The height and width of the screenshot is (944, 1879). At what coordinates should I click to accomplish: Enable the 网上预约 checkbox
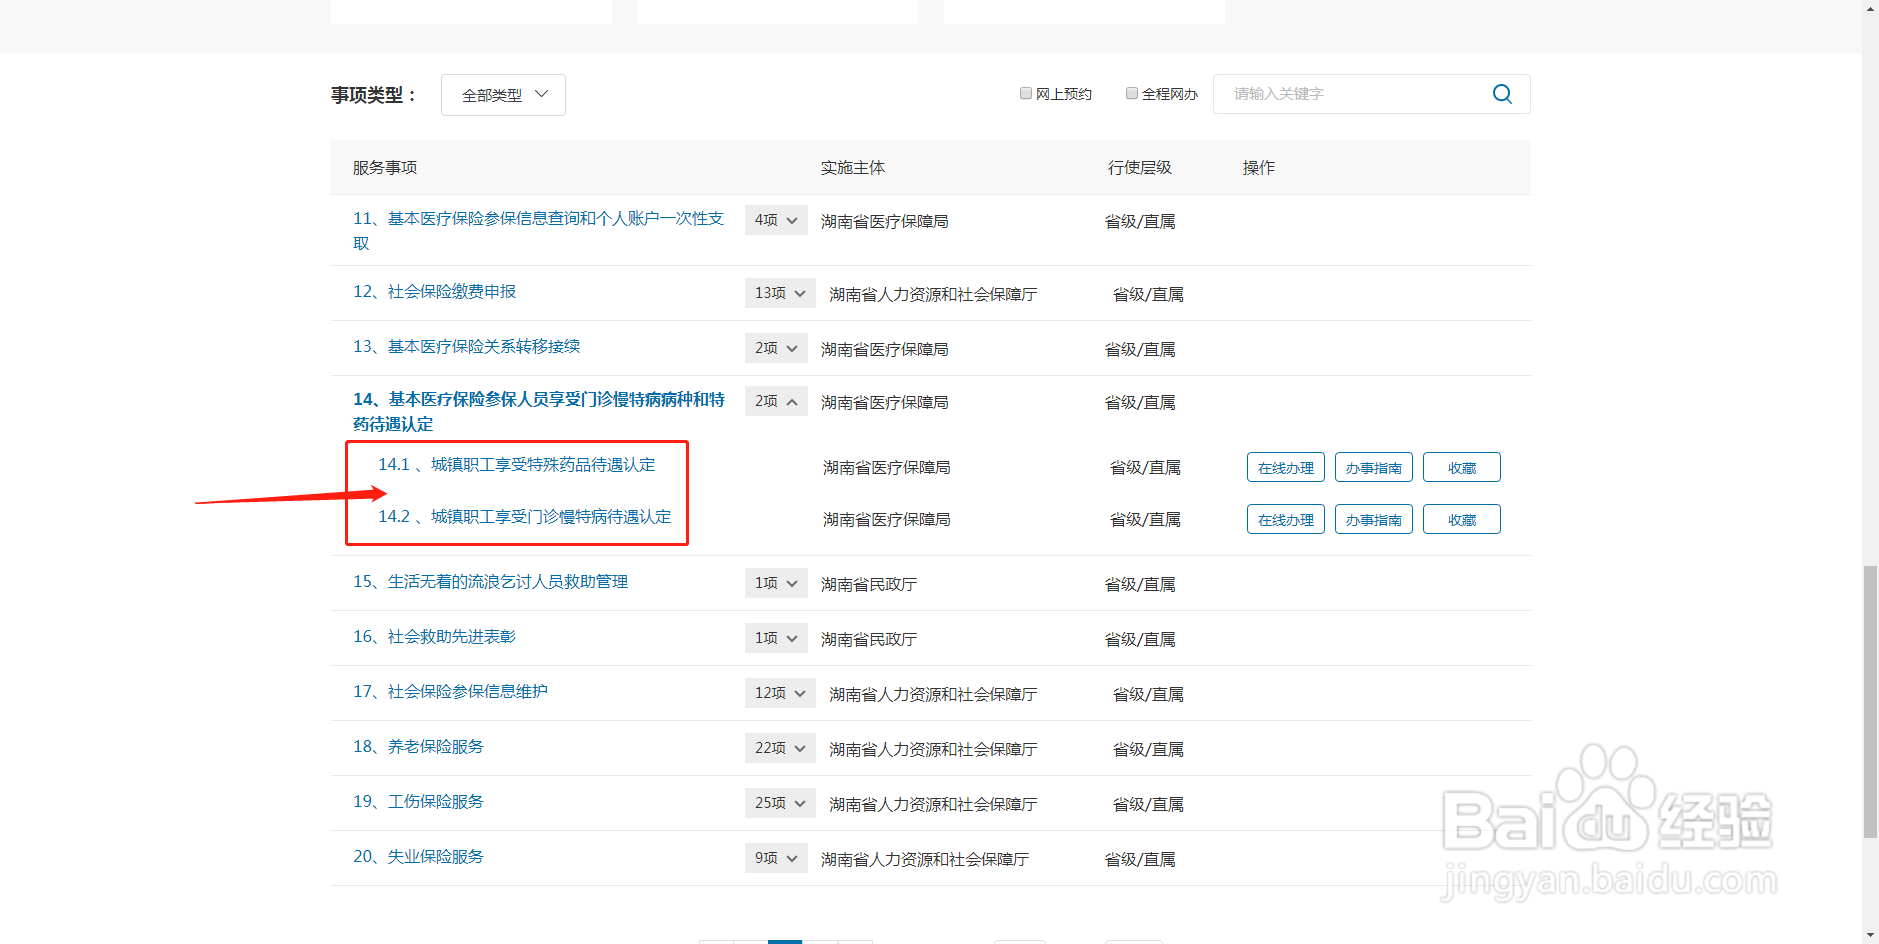click(x=1026, y=92)
